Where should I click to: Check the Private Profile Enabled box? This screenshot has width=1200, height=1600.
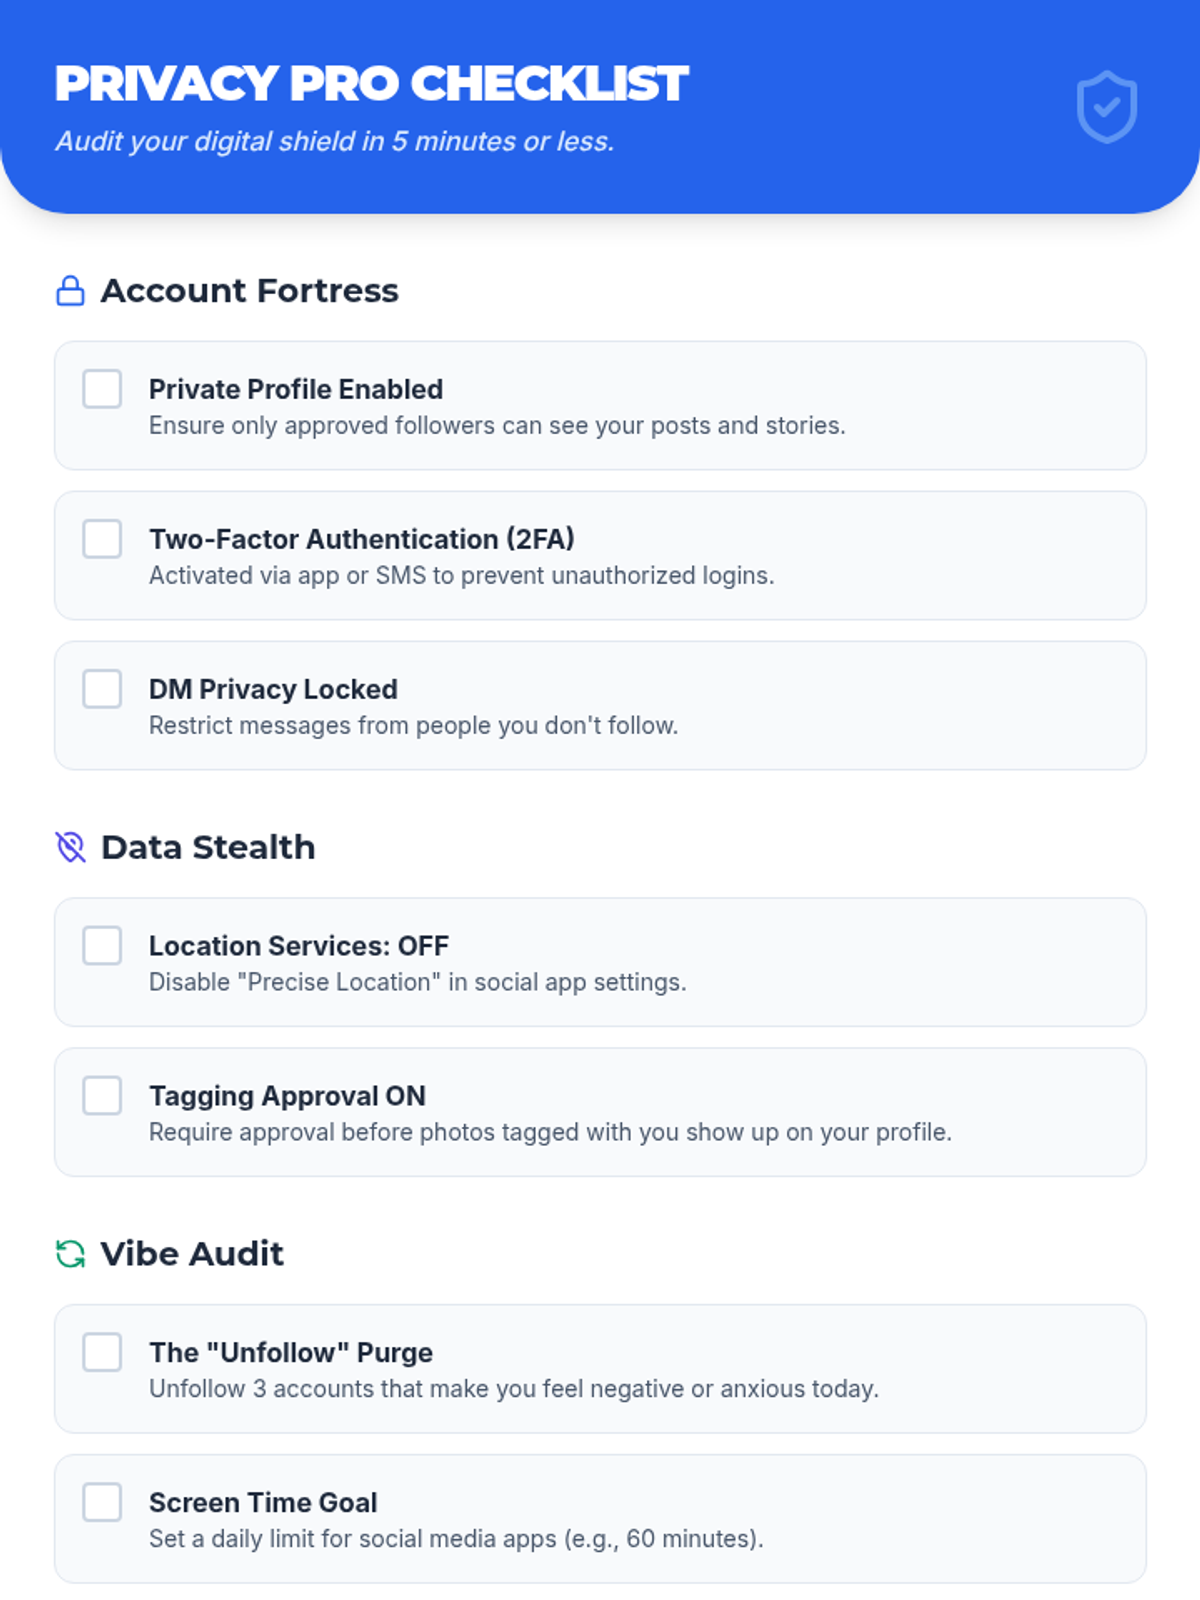click(x=102, y=389)
